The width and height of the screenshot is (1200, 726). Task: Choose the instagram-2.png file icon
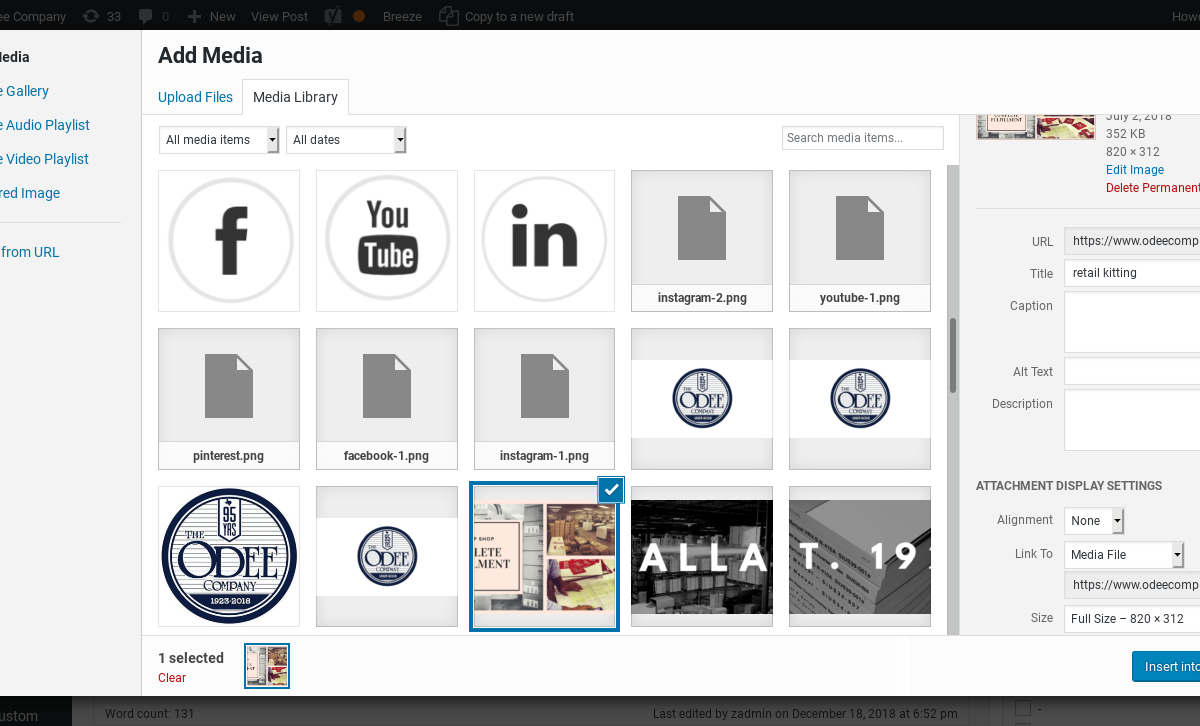coord(702,230)
